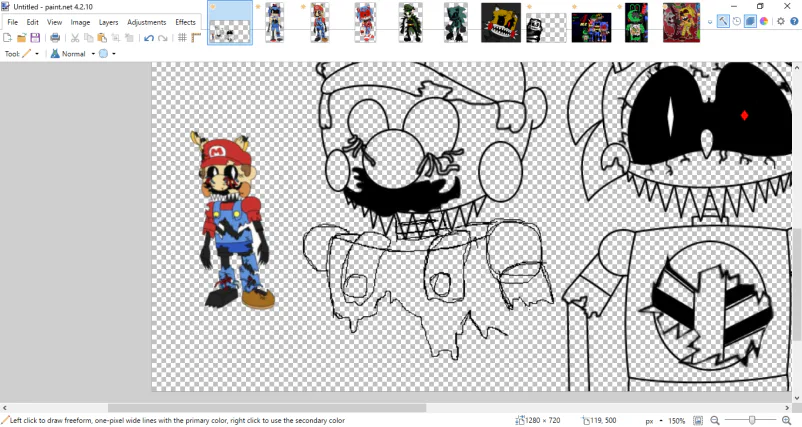Screen dimensions: 802x427
Task: Click the vertical scrollbar down arrow
Action: (x=797, y=397)
